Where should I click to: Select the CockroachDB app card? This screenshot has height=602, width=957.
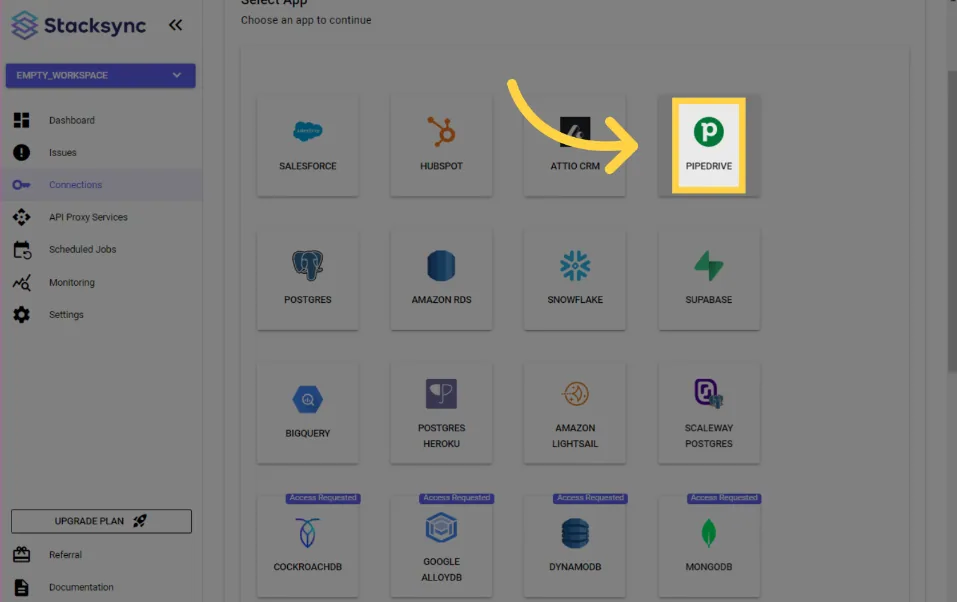click(308, 547)
